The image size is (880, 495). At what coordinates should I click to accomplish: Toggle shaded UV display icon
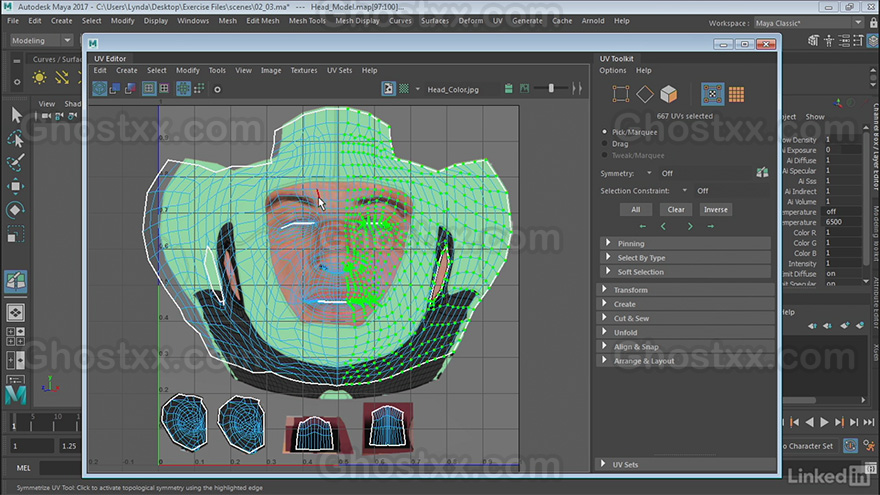(115, 89)
